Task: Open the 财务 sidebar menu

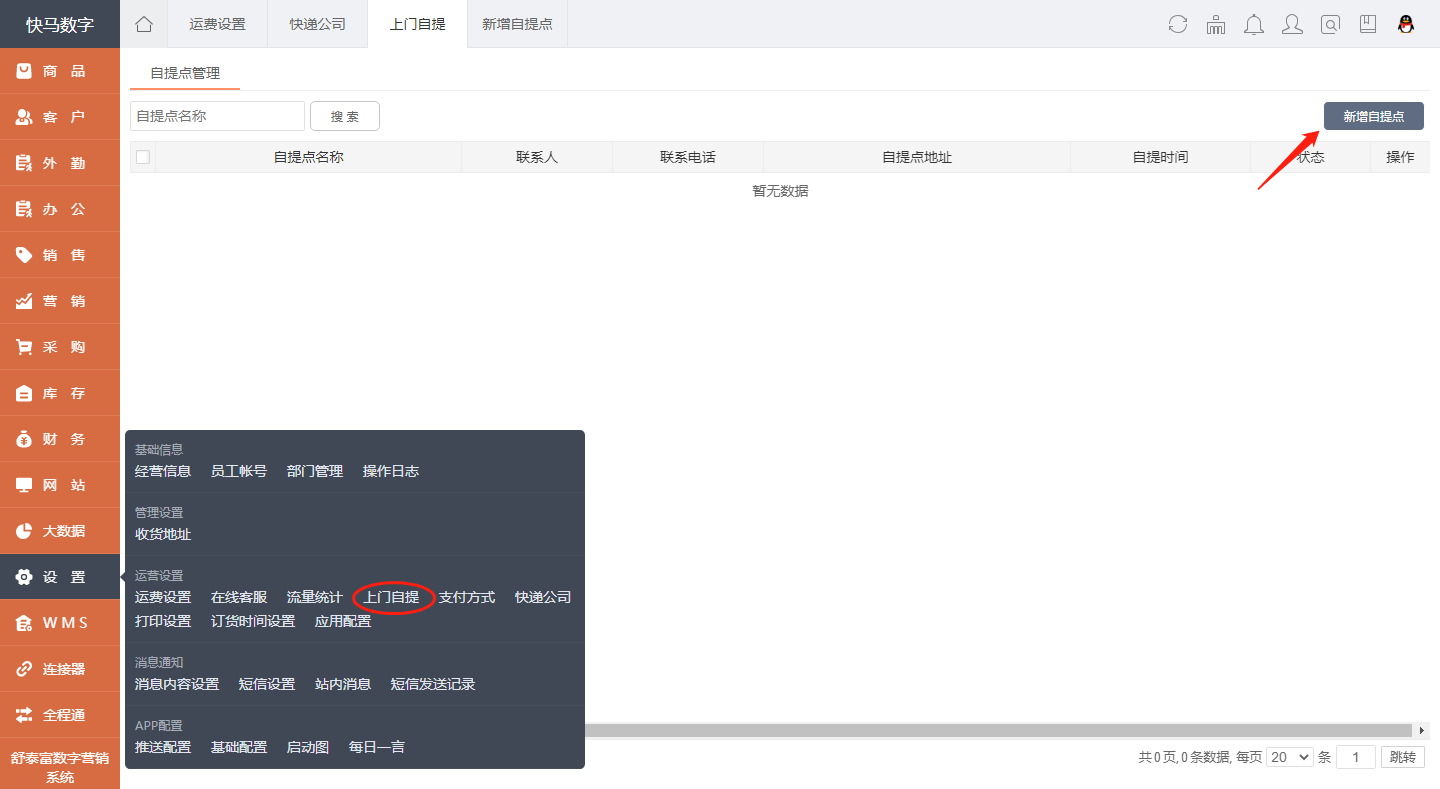Action: pyautogui.click(x=60, y=439)
